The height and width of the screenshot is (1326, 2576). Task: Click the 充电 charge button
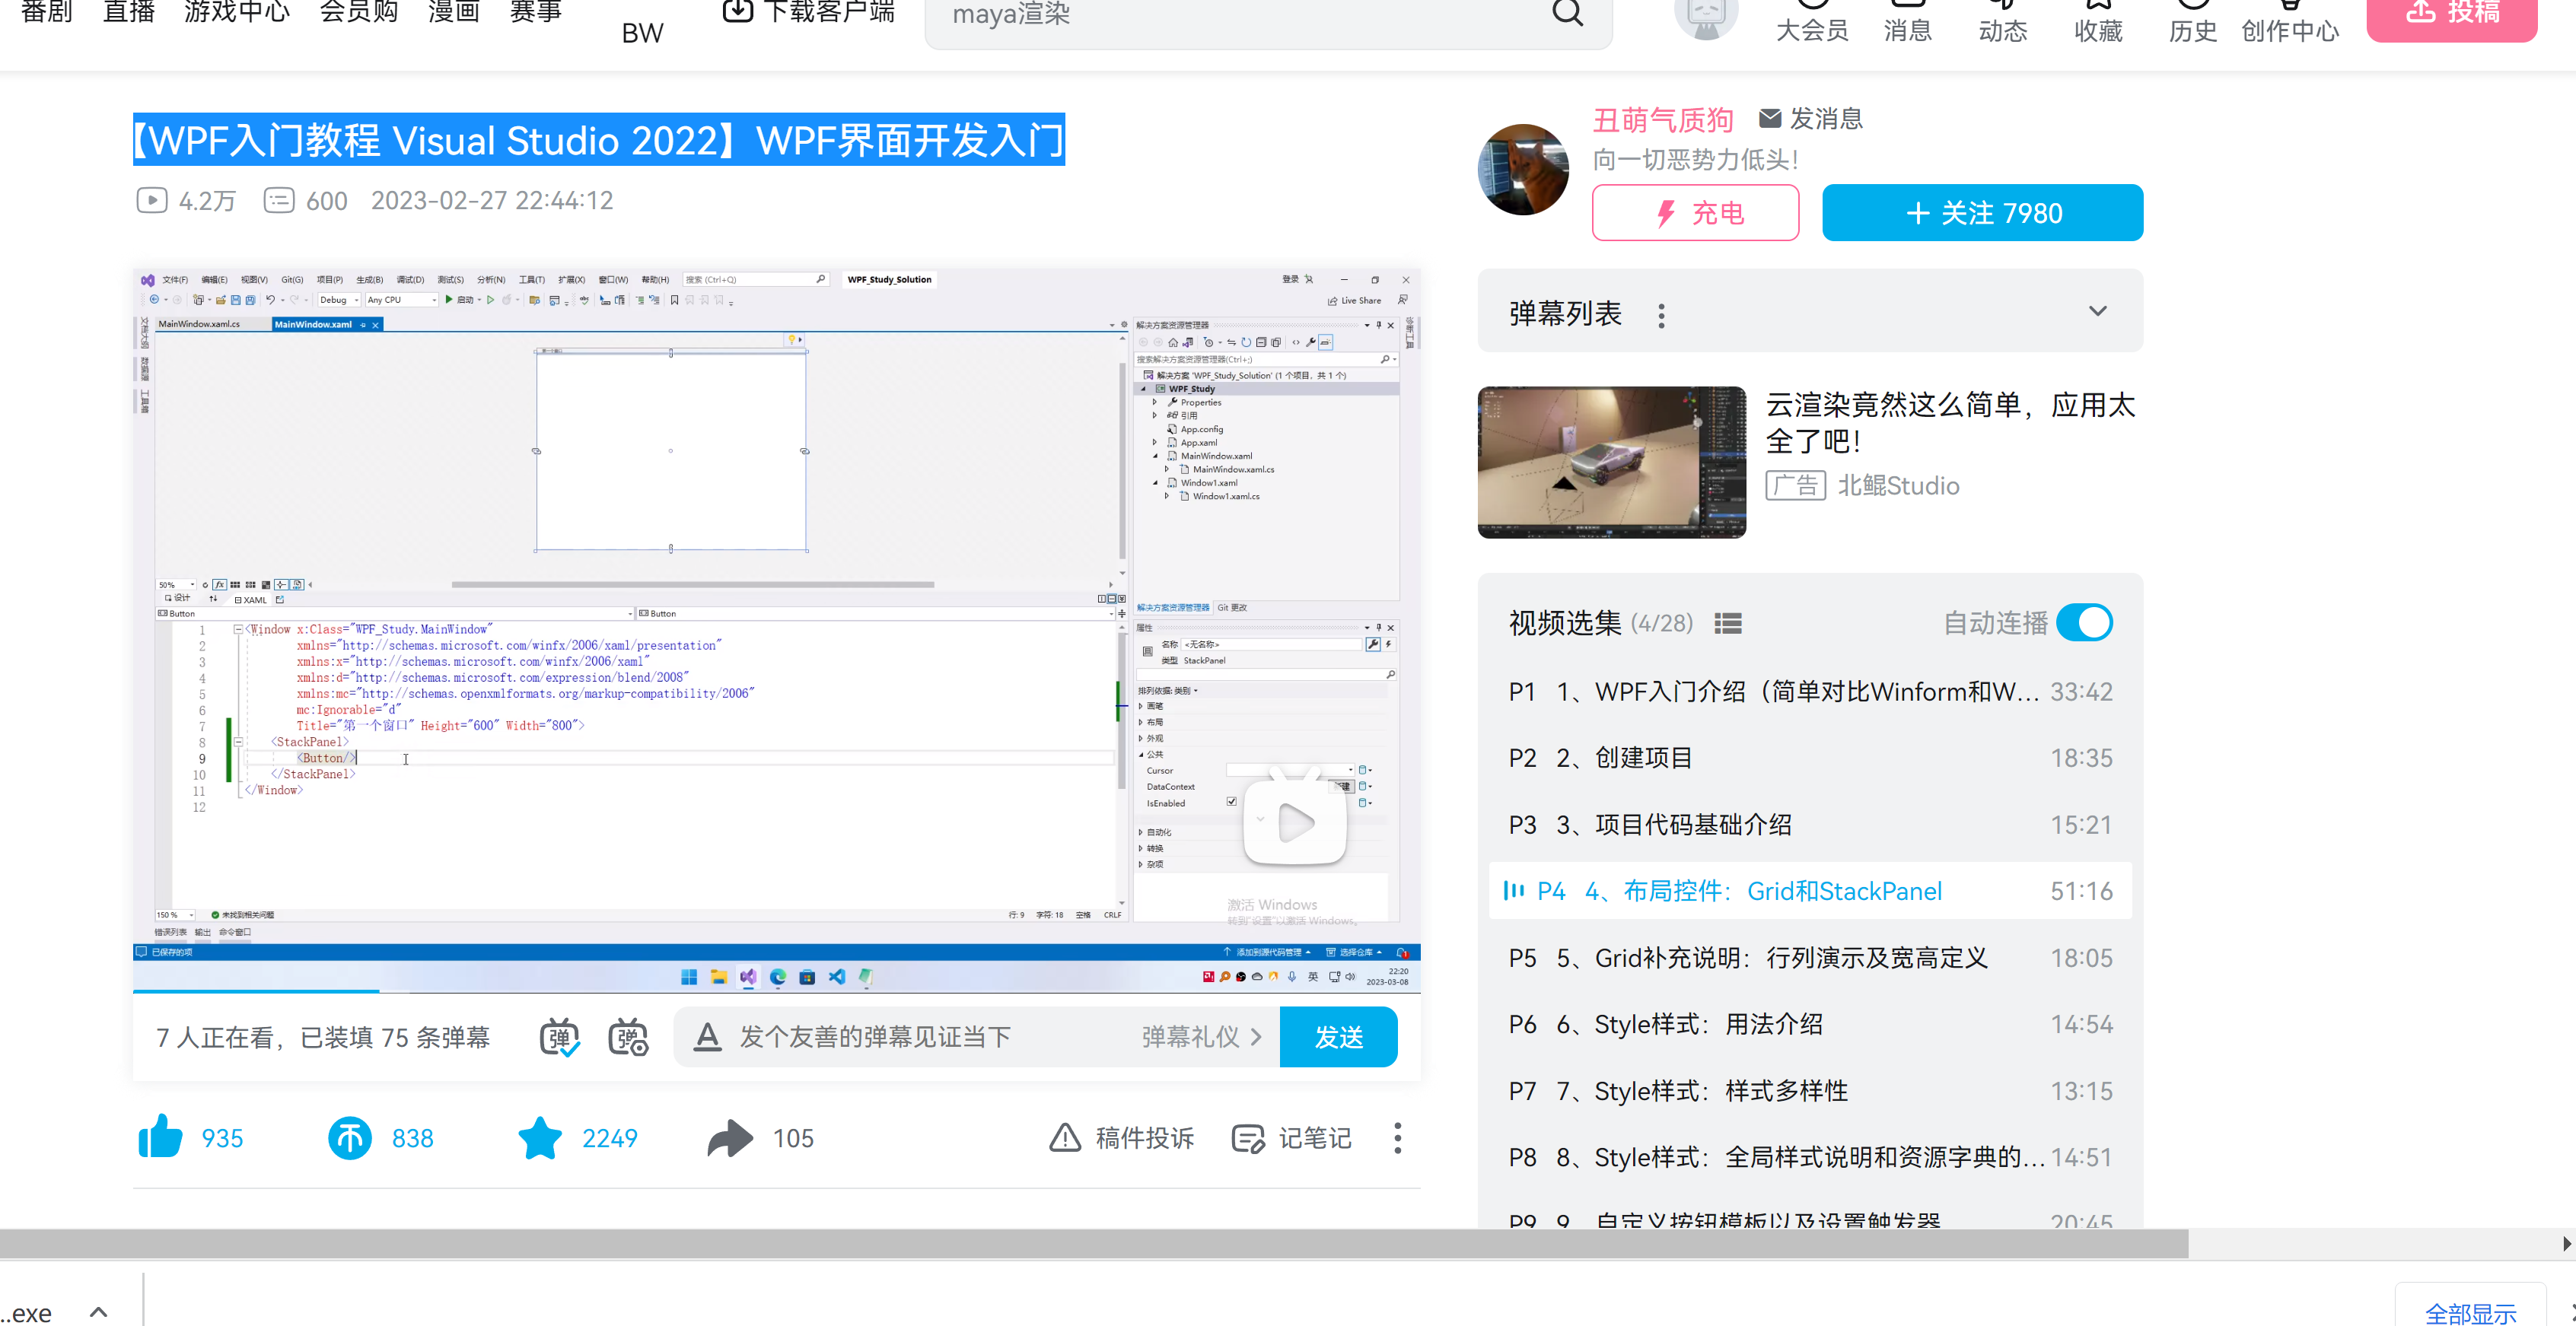point(1695,212)
